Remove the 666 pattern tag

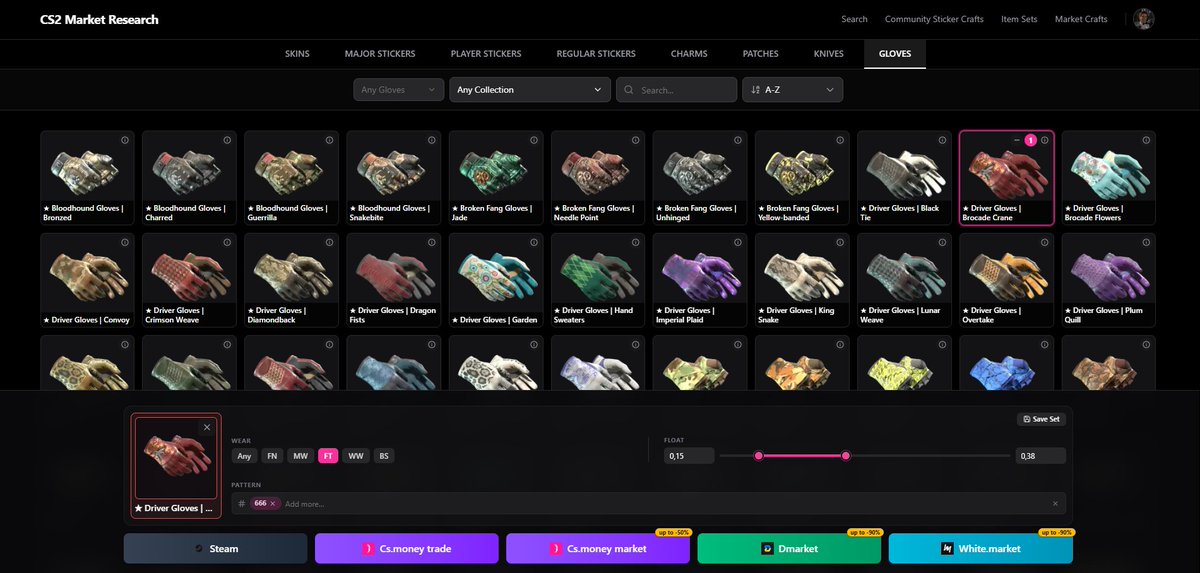pyautogui.click(x=272, y=503)
